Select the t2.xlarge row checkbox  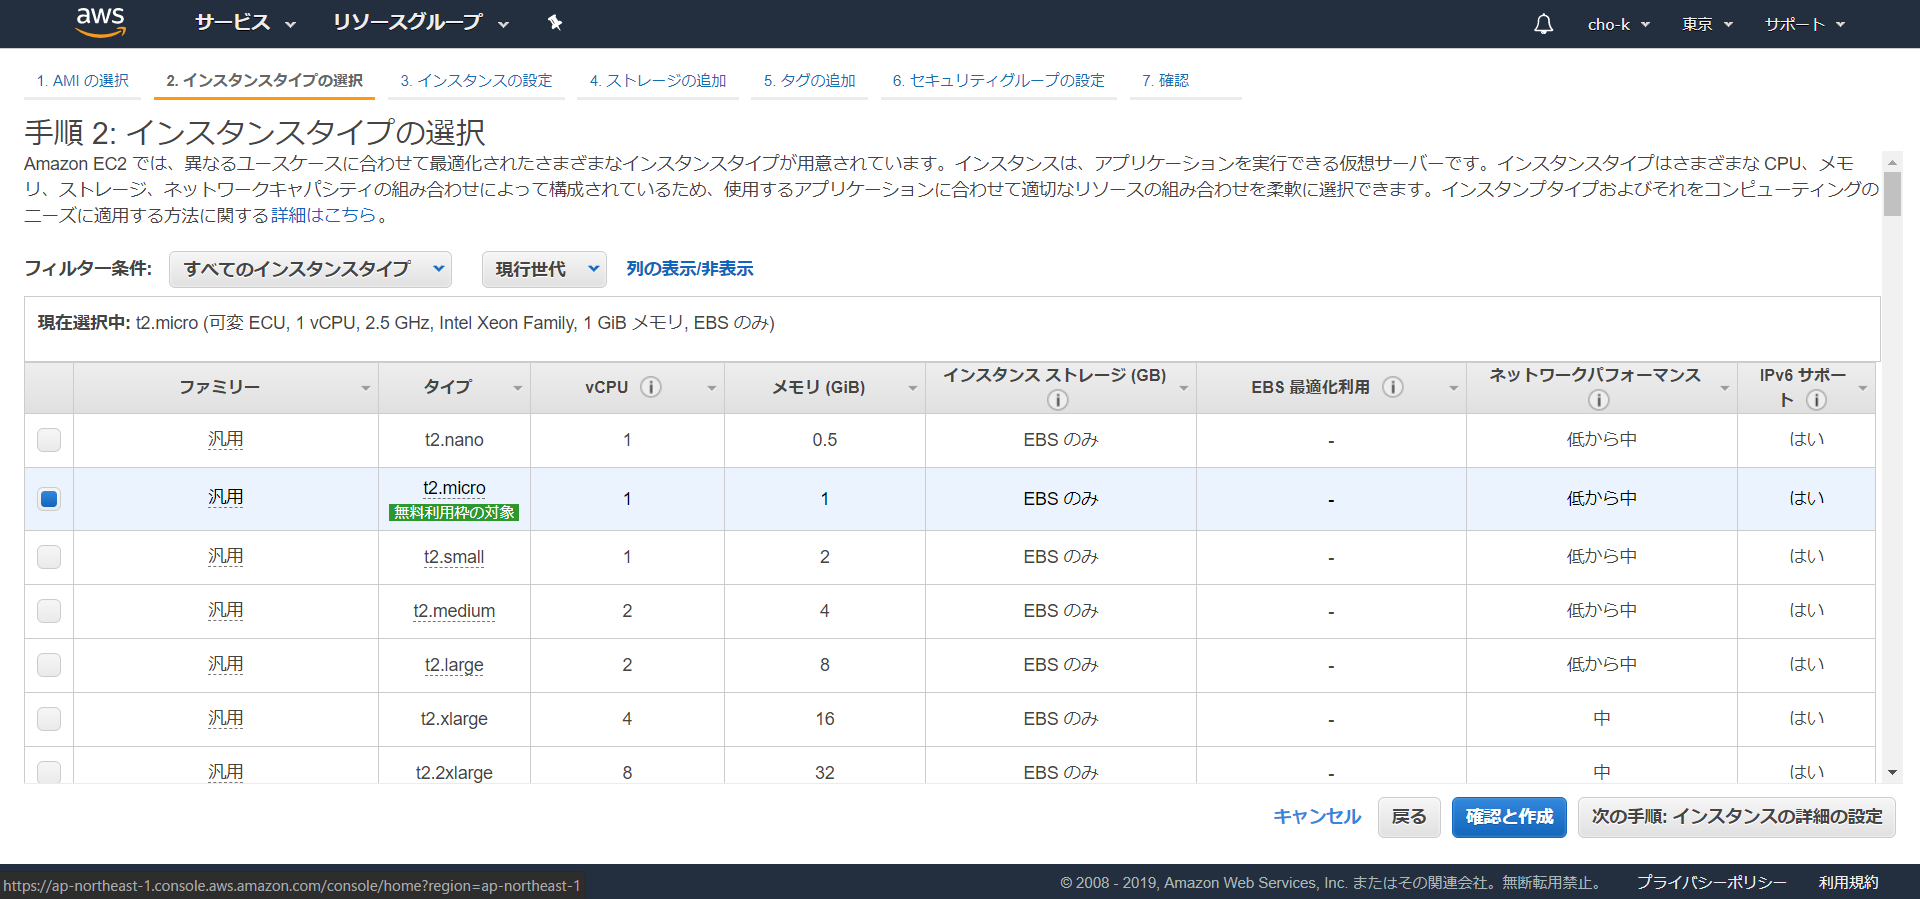49,719
